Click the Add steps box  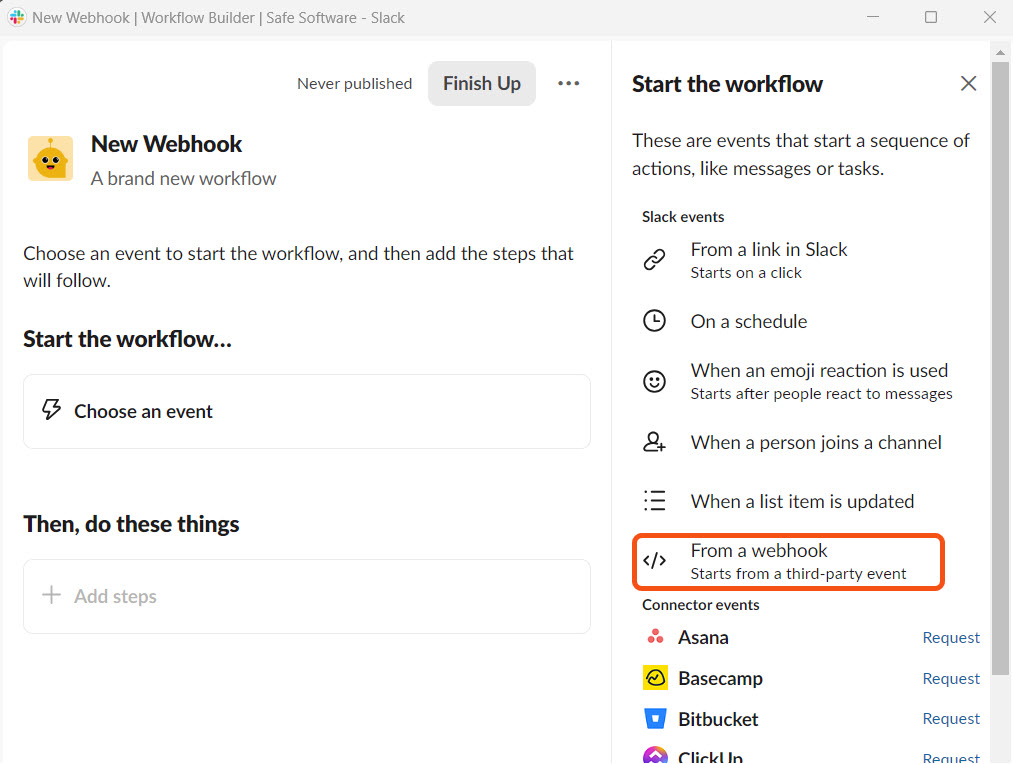click(x=307, y=596)
